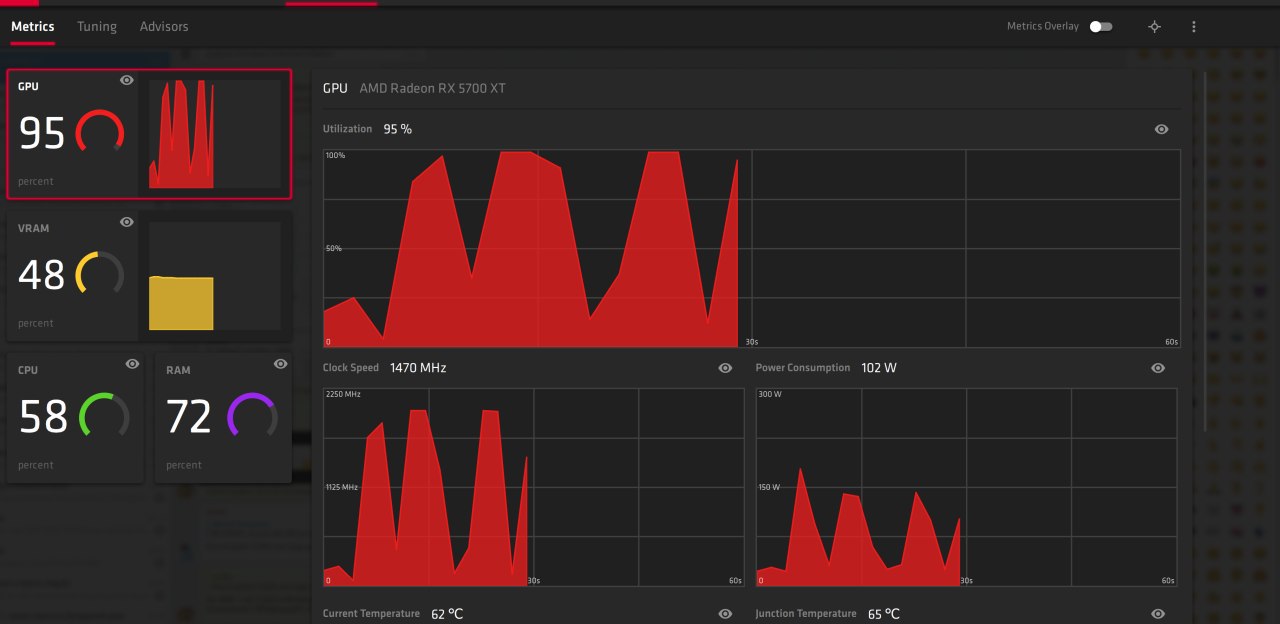Click the Utilization graph area
Viewport: 1280px width, 624px height.
751,248
